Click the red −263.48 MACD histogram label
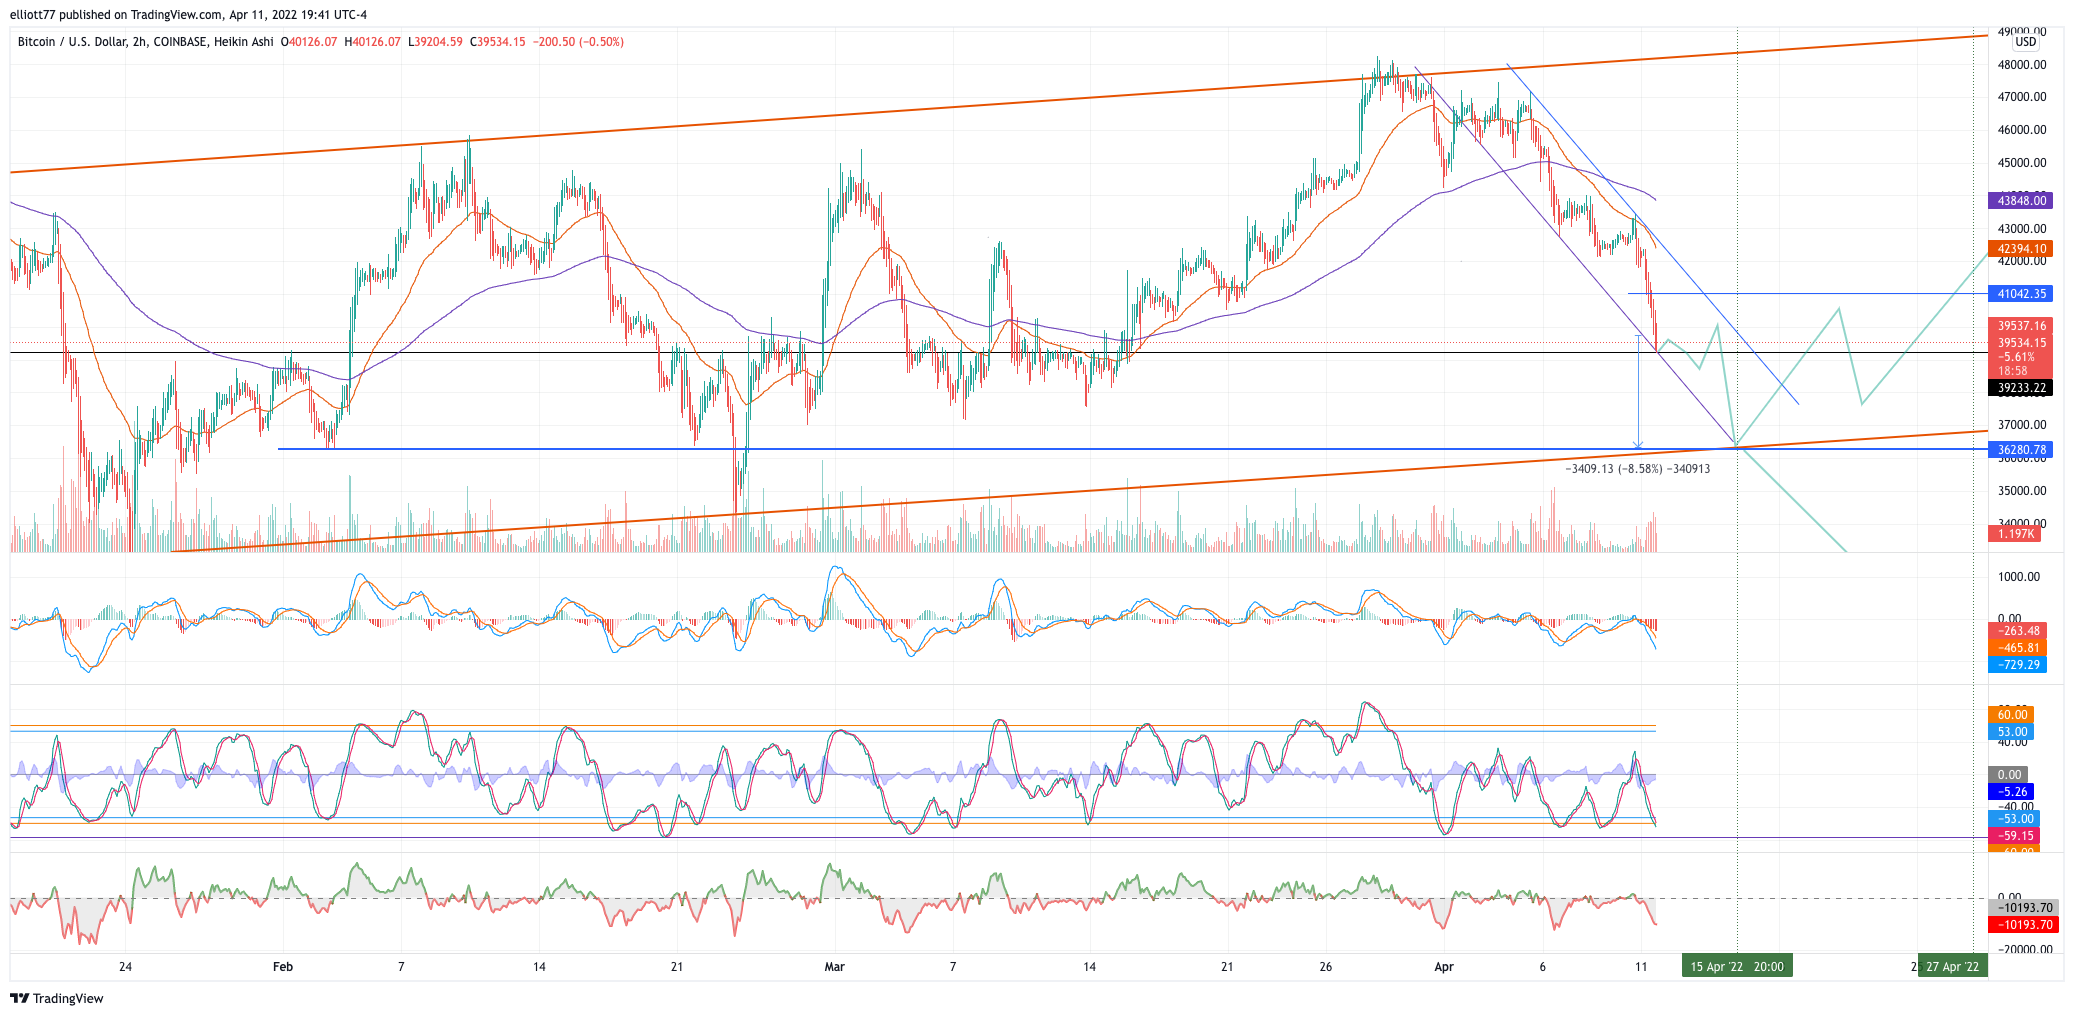 [x=2017, y=631]
